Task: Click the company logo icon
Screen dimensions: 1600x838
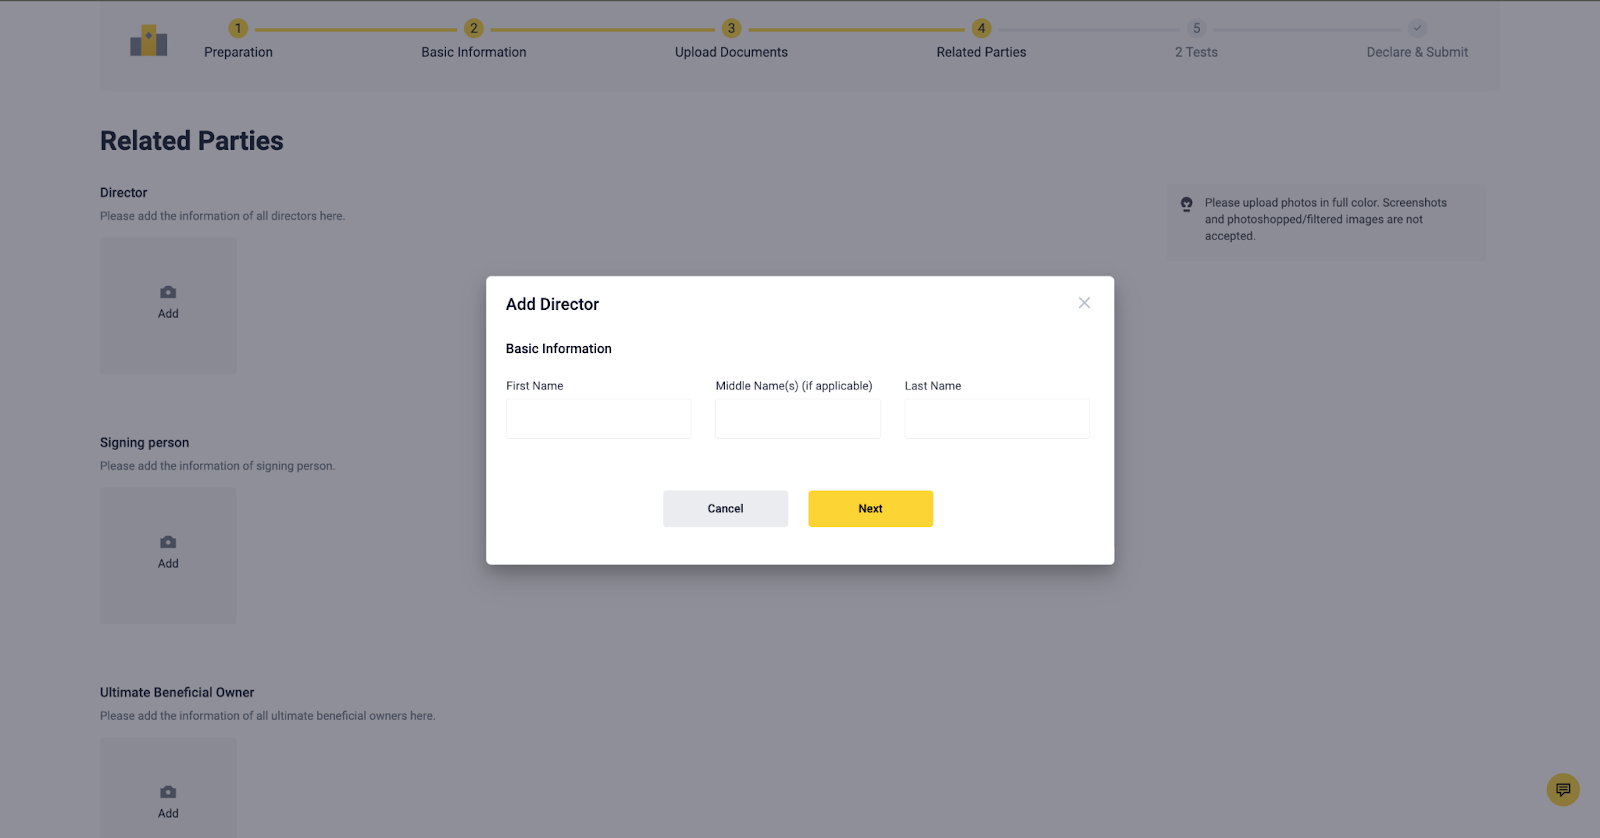Action: click(148, 41)
